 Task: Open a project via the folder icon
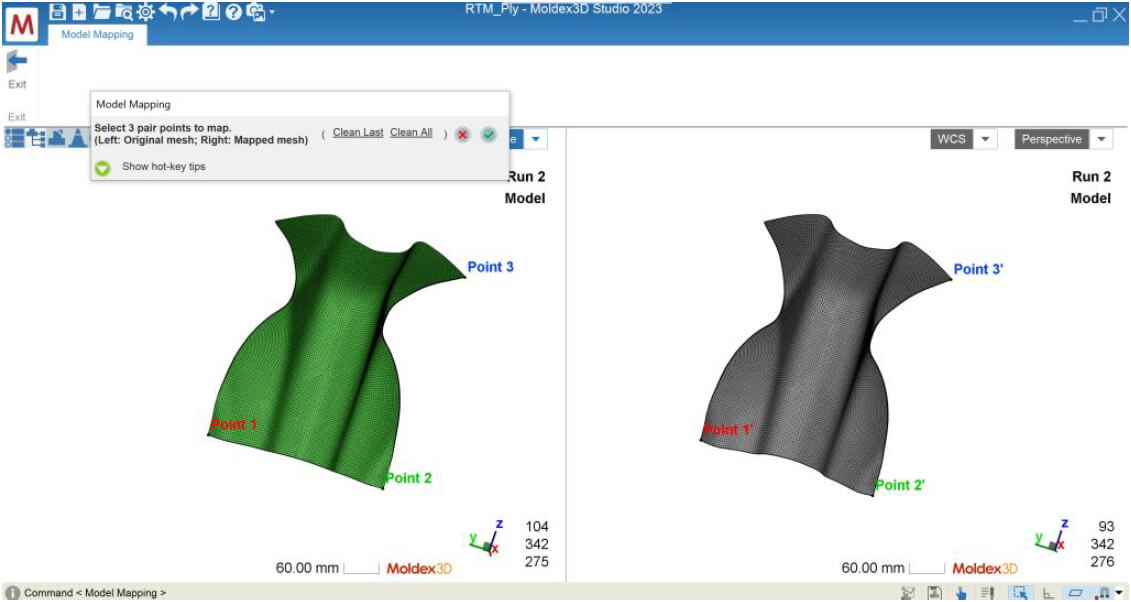(x=101, y=12)
